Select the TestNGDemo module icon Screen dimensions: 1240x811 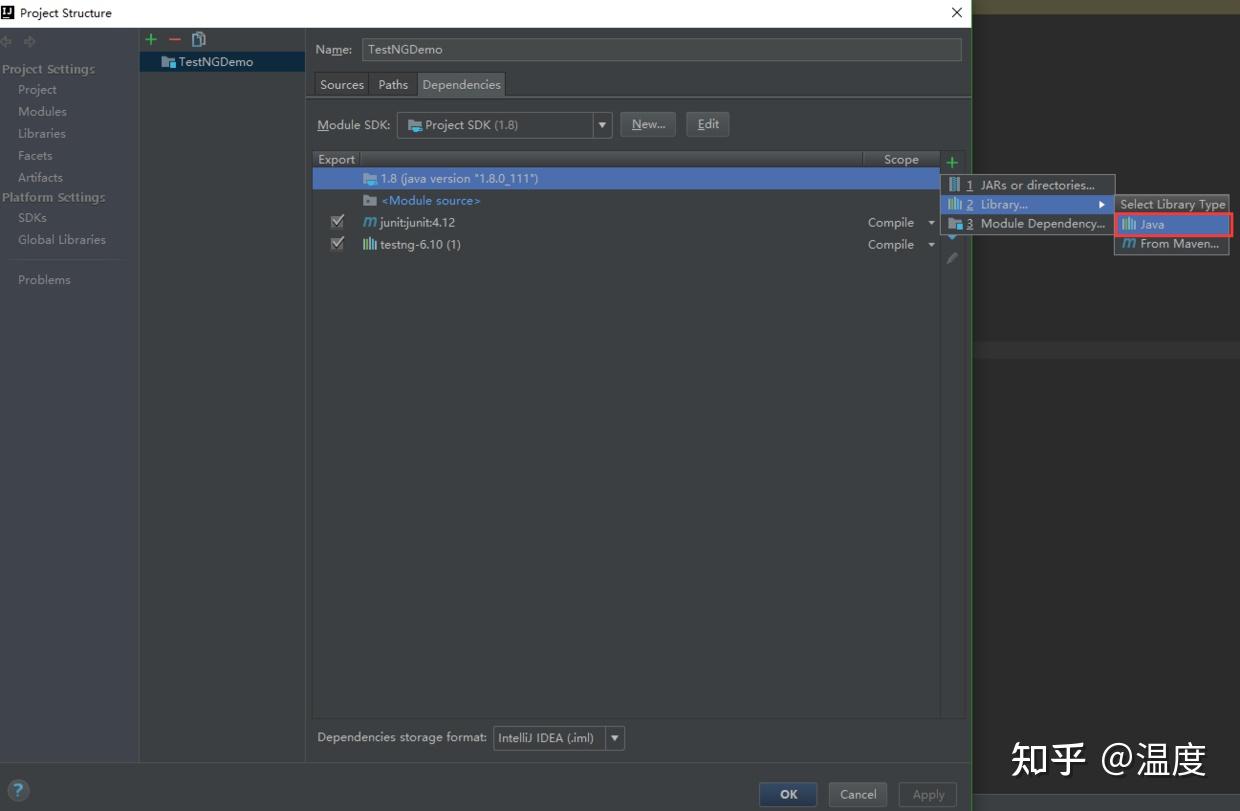[167, 61]
